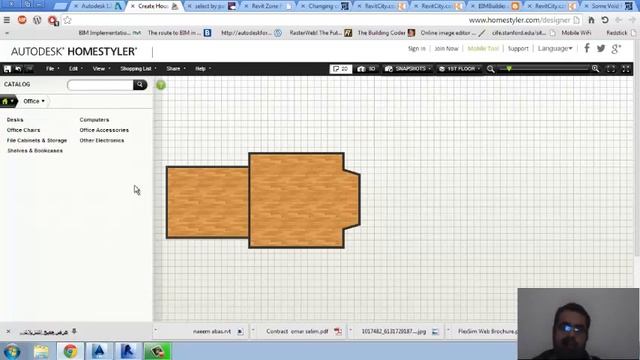Open File Explorer from the taskbar
Screen dimensions: 640x360
pyautogui.click(x=41, y=351)
